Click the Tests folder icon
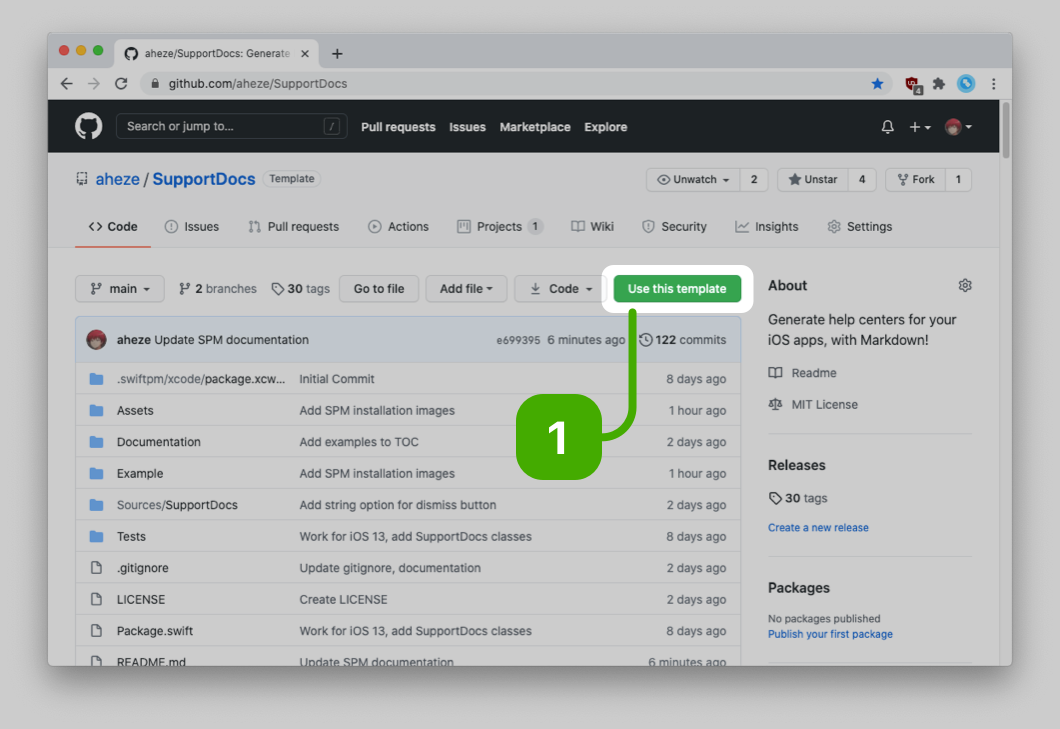The image size is (1060, 729). 97,536
